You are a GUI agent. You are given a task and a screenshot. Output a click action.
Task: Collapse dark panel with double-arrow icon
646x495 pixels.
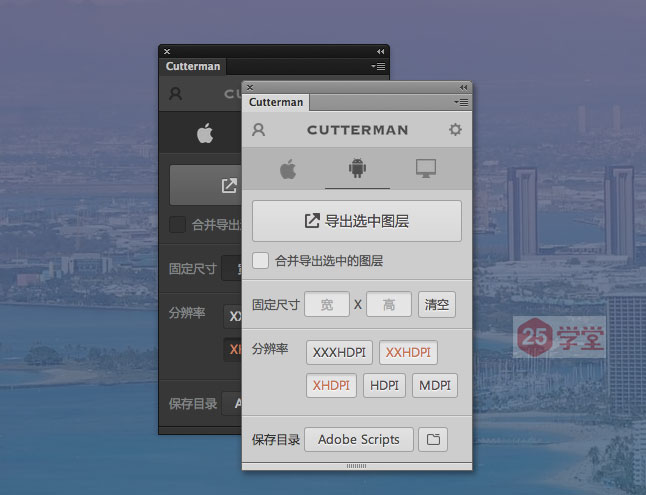[381, 52]
